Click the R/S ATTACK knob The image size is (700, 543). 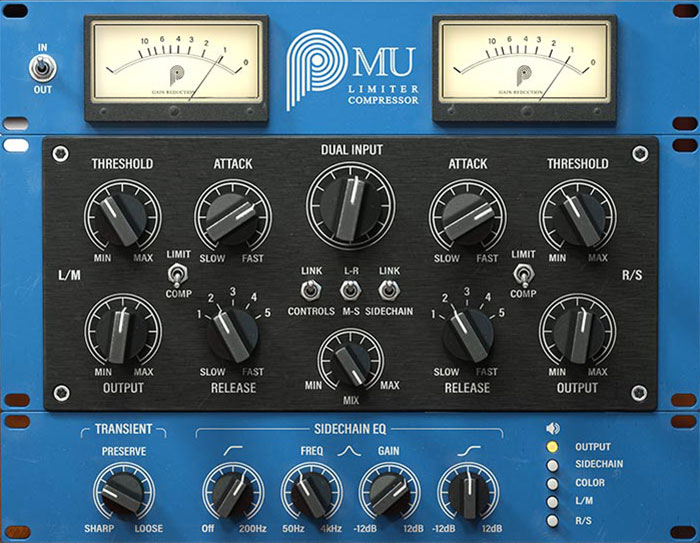467,217
